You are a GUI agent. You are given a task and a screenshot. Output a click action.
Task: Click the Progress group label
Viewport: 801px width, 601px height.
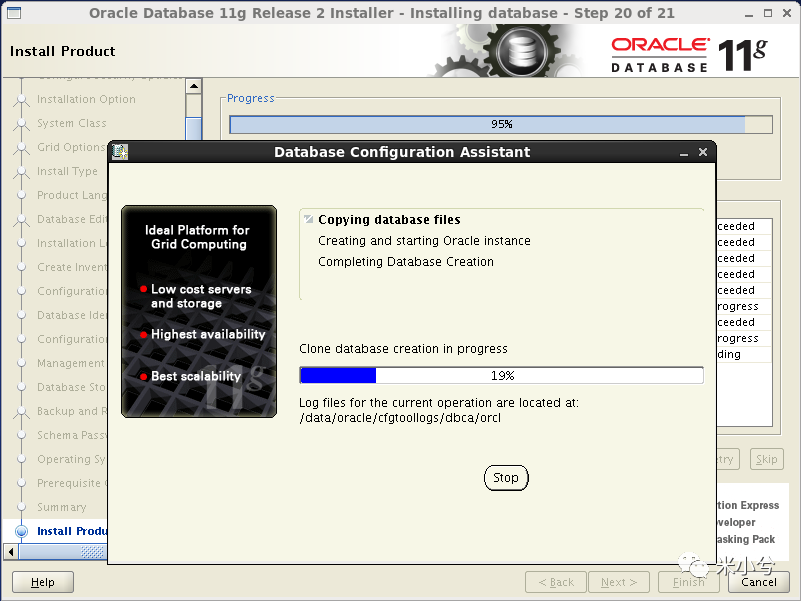coord(250,98)
